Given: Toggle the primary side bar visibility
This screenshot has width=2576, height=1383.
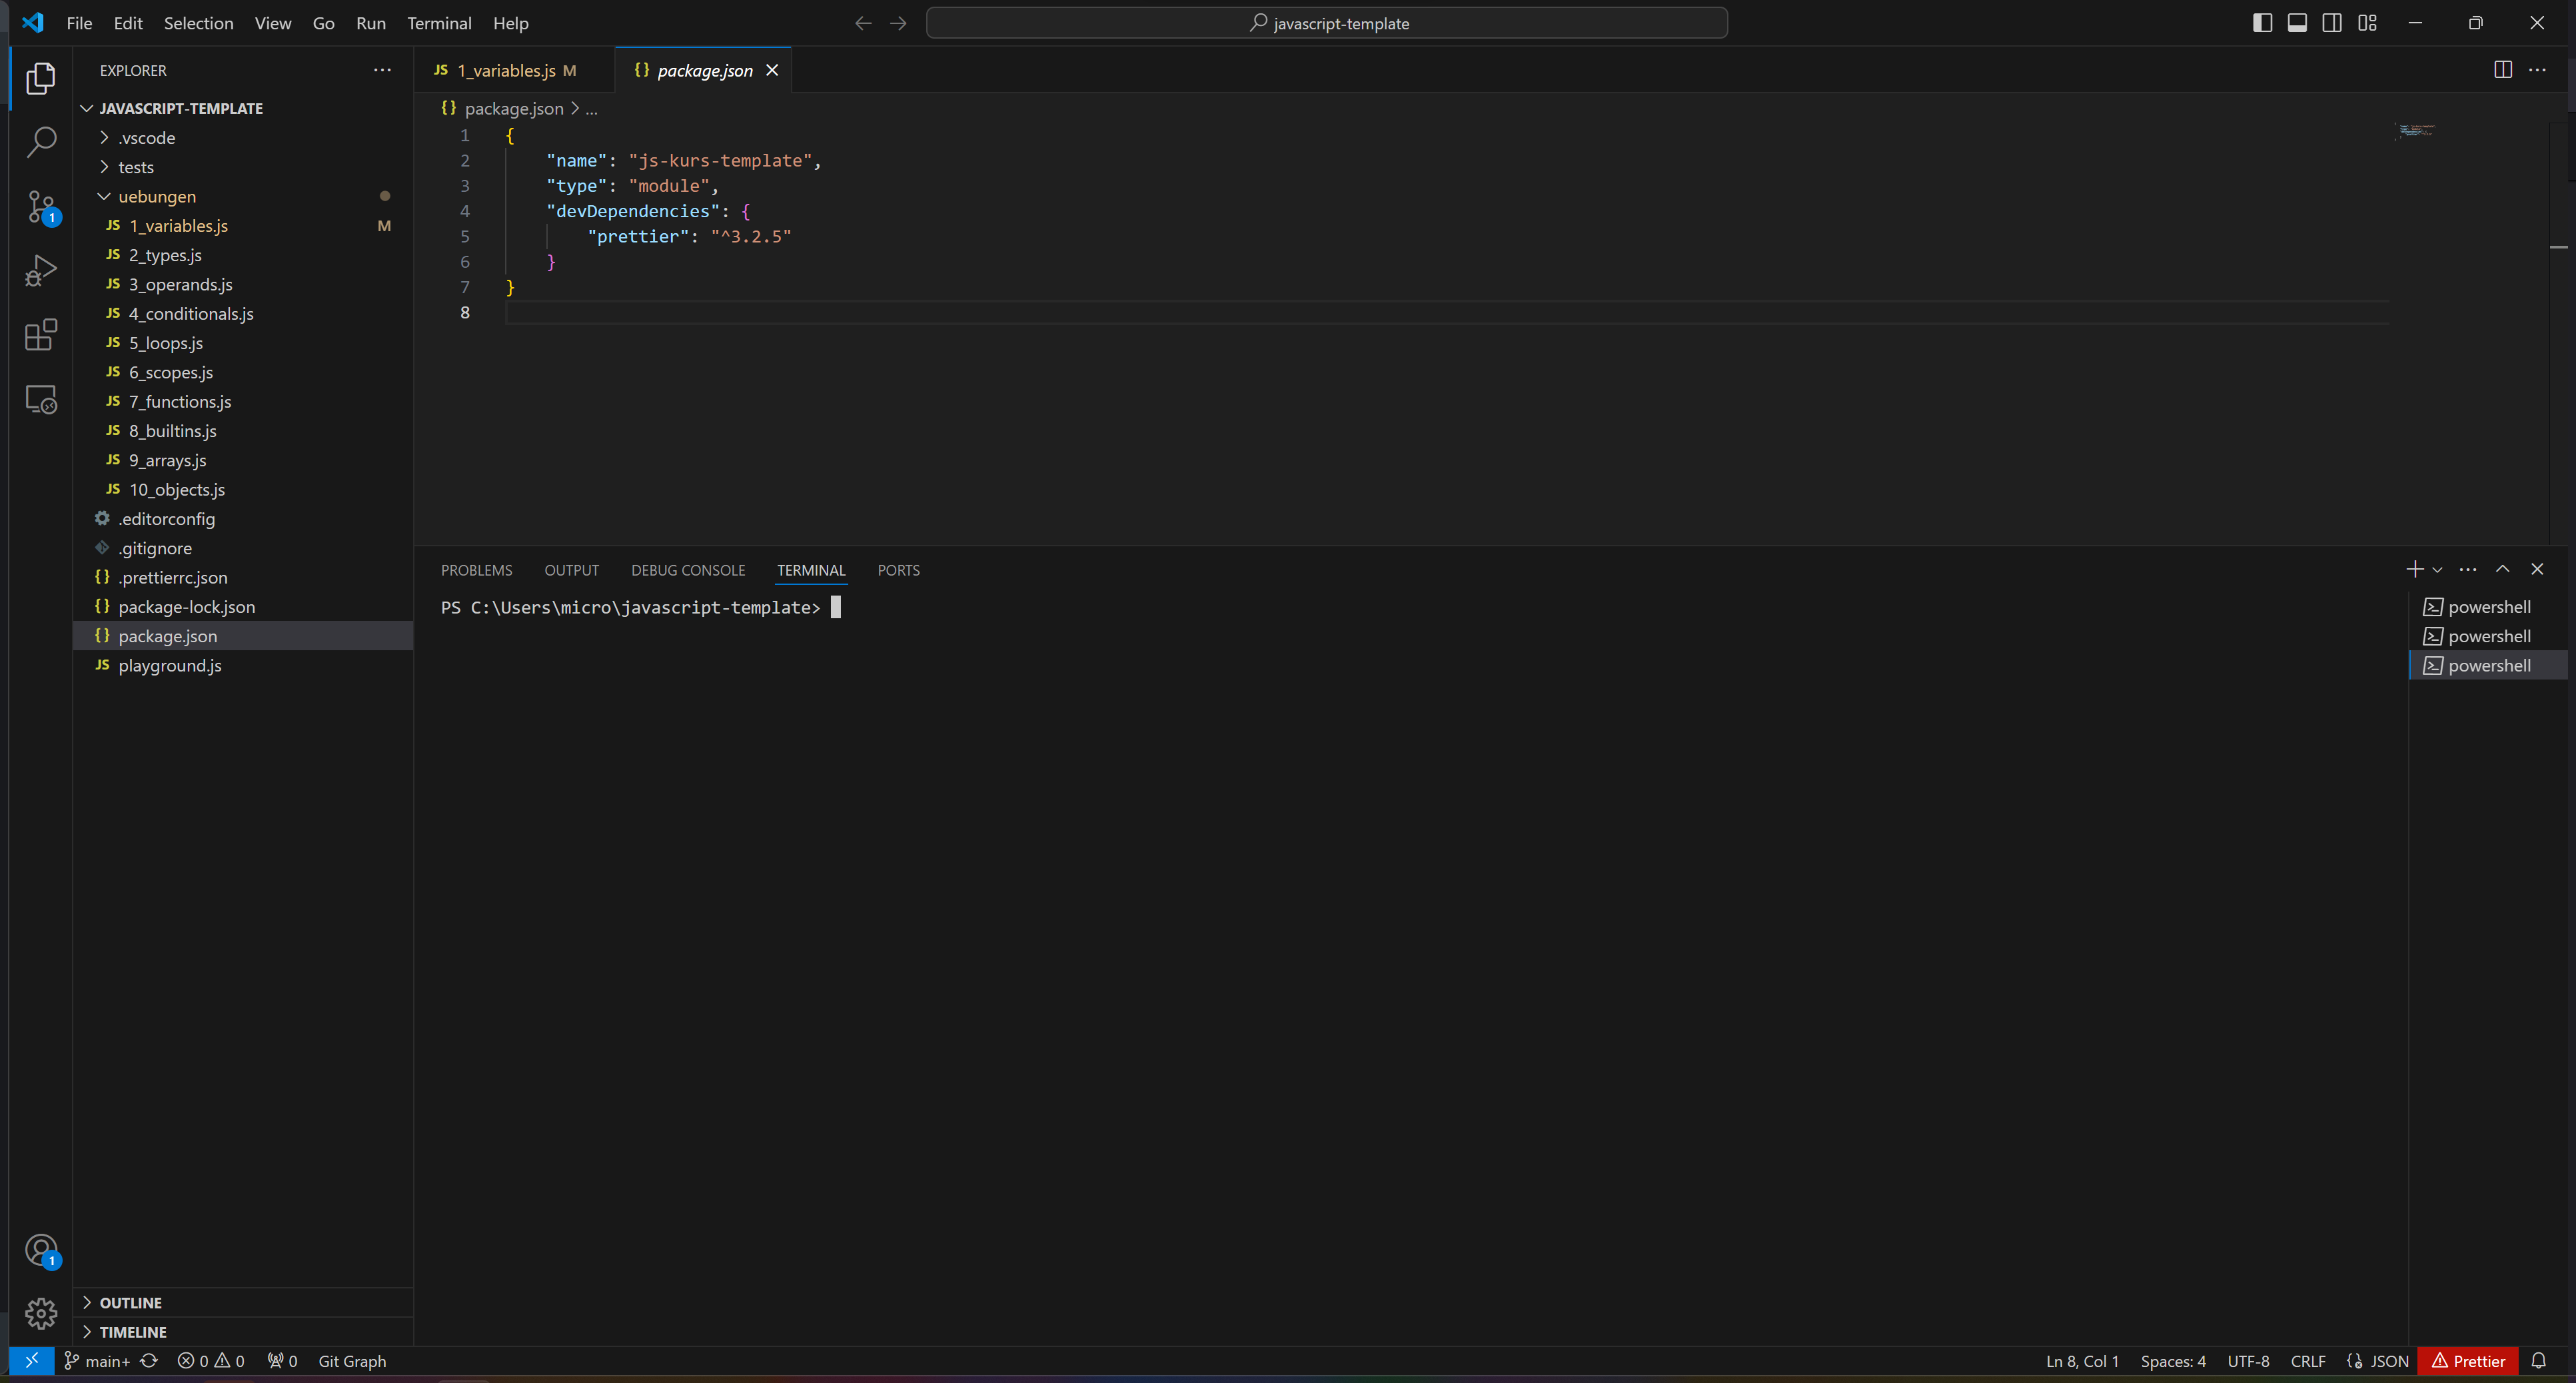Looking at the screenshot, I should click(x=2262, y=23).
